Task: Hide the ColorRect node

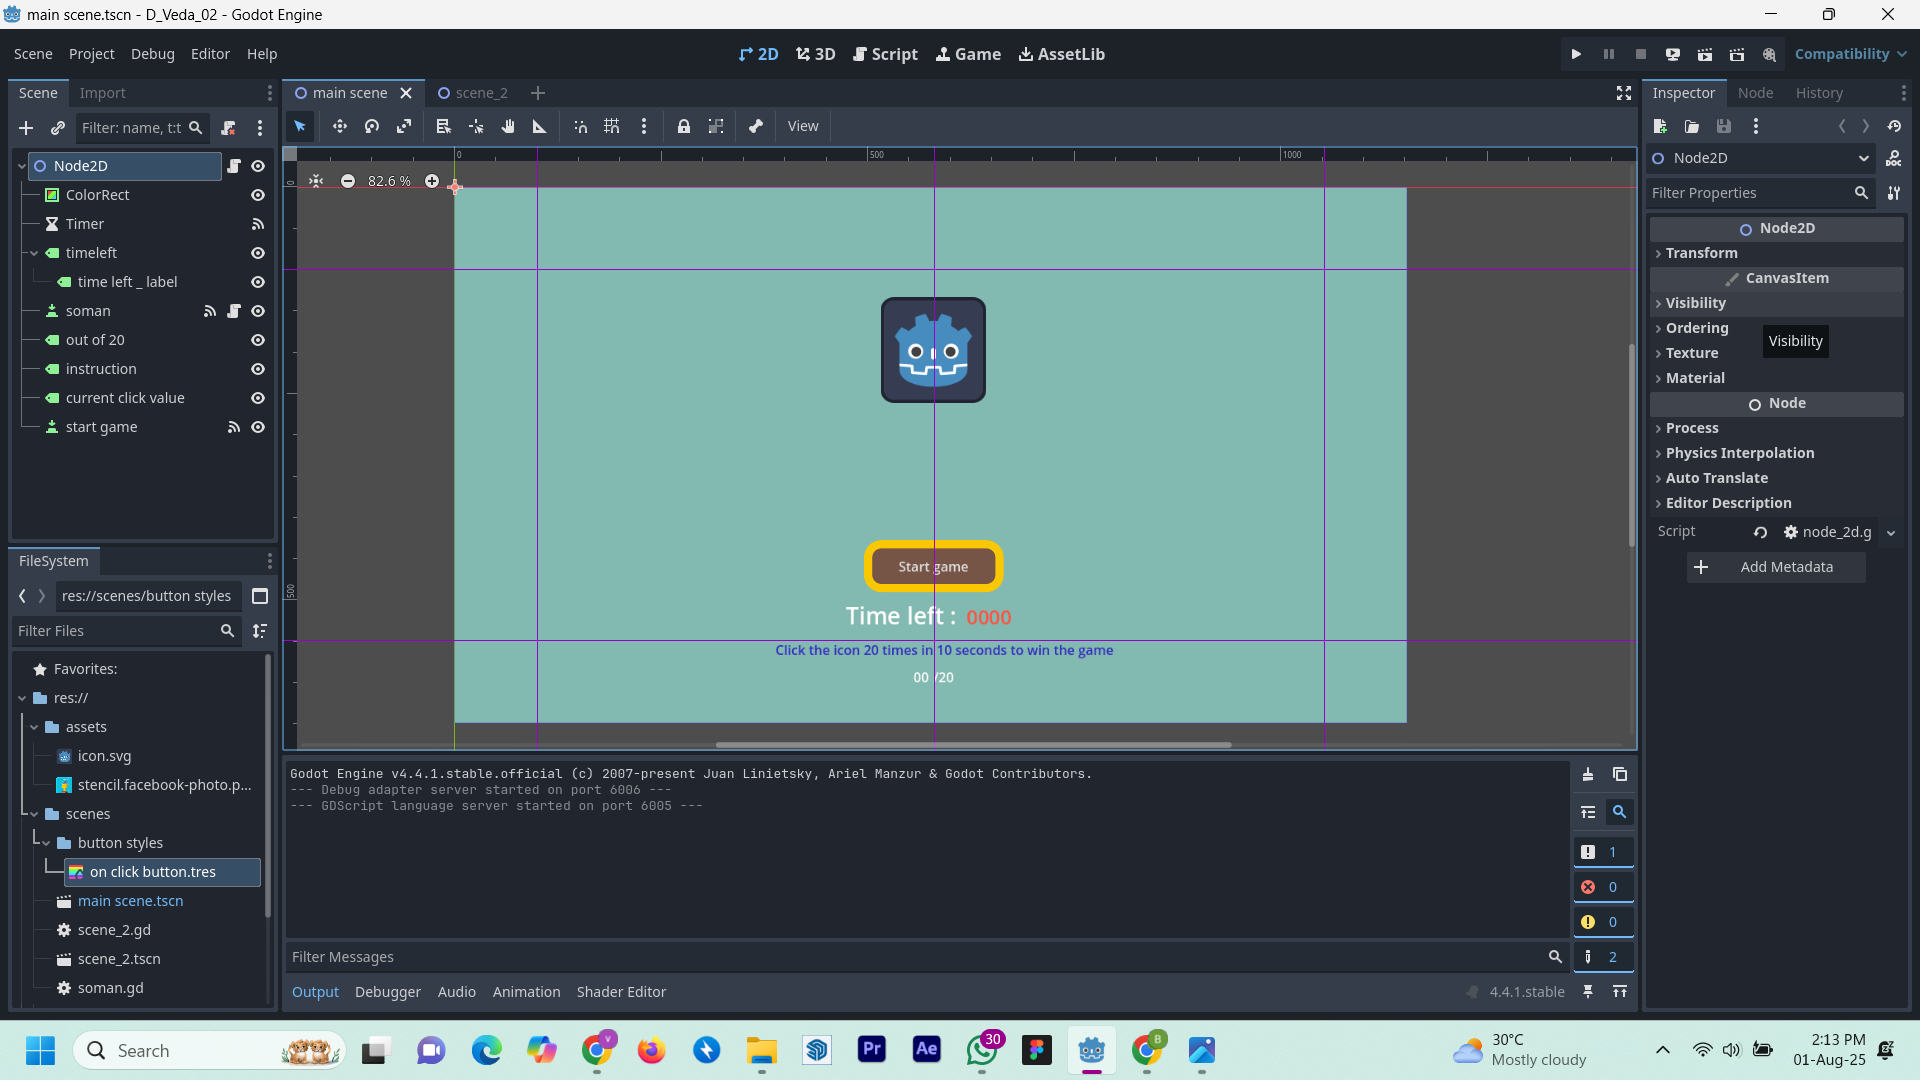Action: [258, 195]
